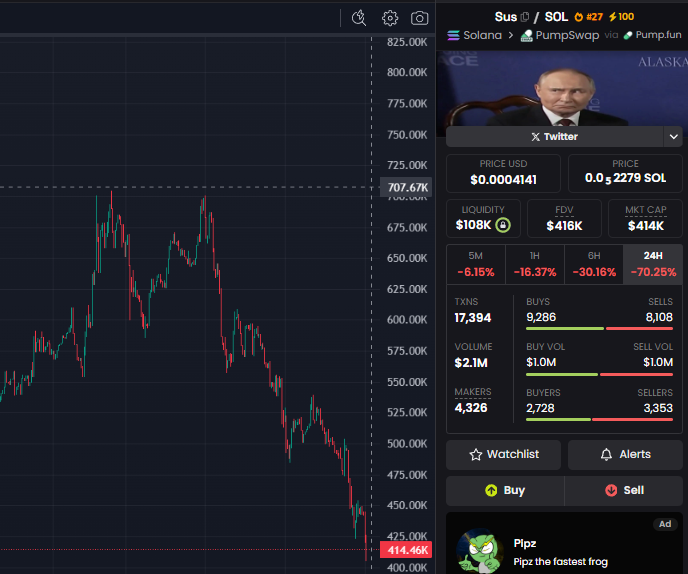Expand the socials dropdown chevron
688x574 pixels.
pyautogui.click(x=674, y=136)
